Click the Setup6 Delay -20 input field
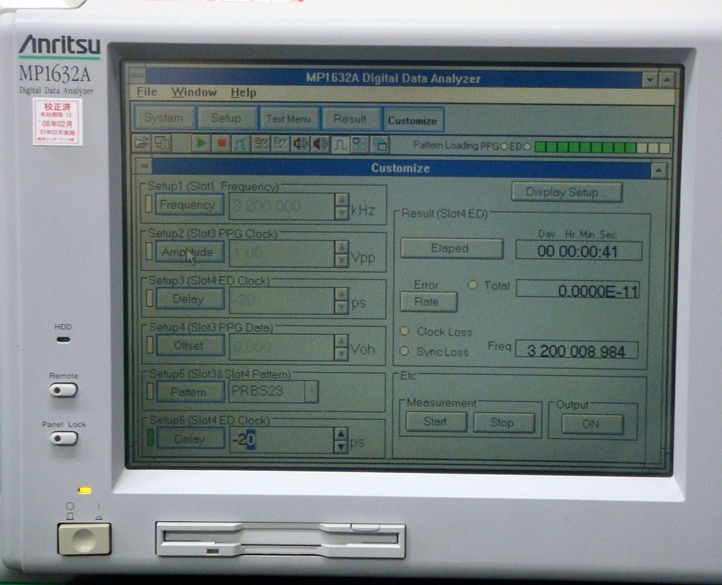Screen dimensions: 722x585 tap(282, 440)
